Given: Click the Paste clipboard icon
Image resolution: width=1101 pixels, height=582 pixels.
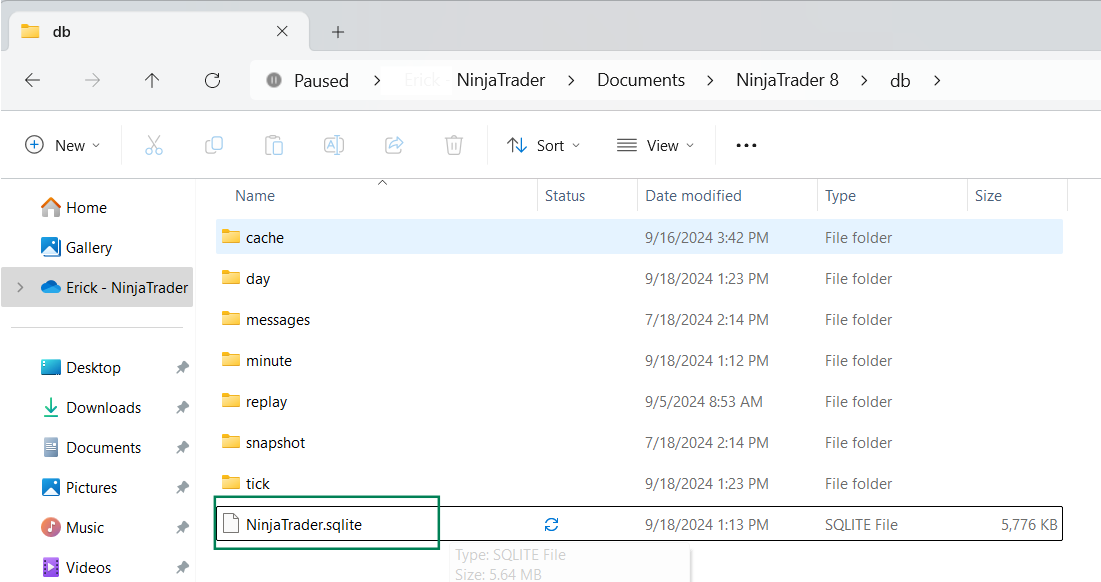Looking at the screenshot, I should point(273,145).
